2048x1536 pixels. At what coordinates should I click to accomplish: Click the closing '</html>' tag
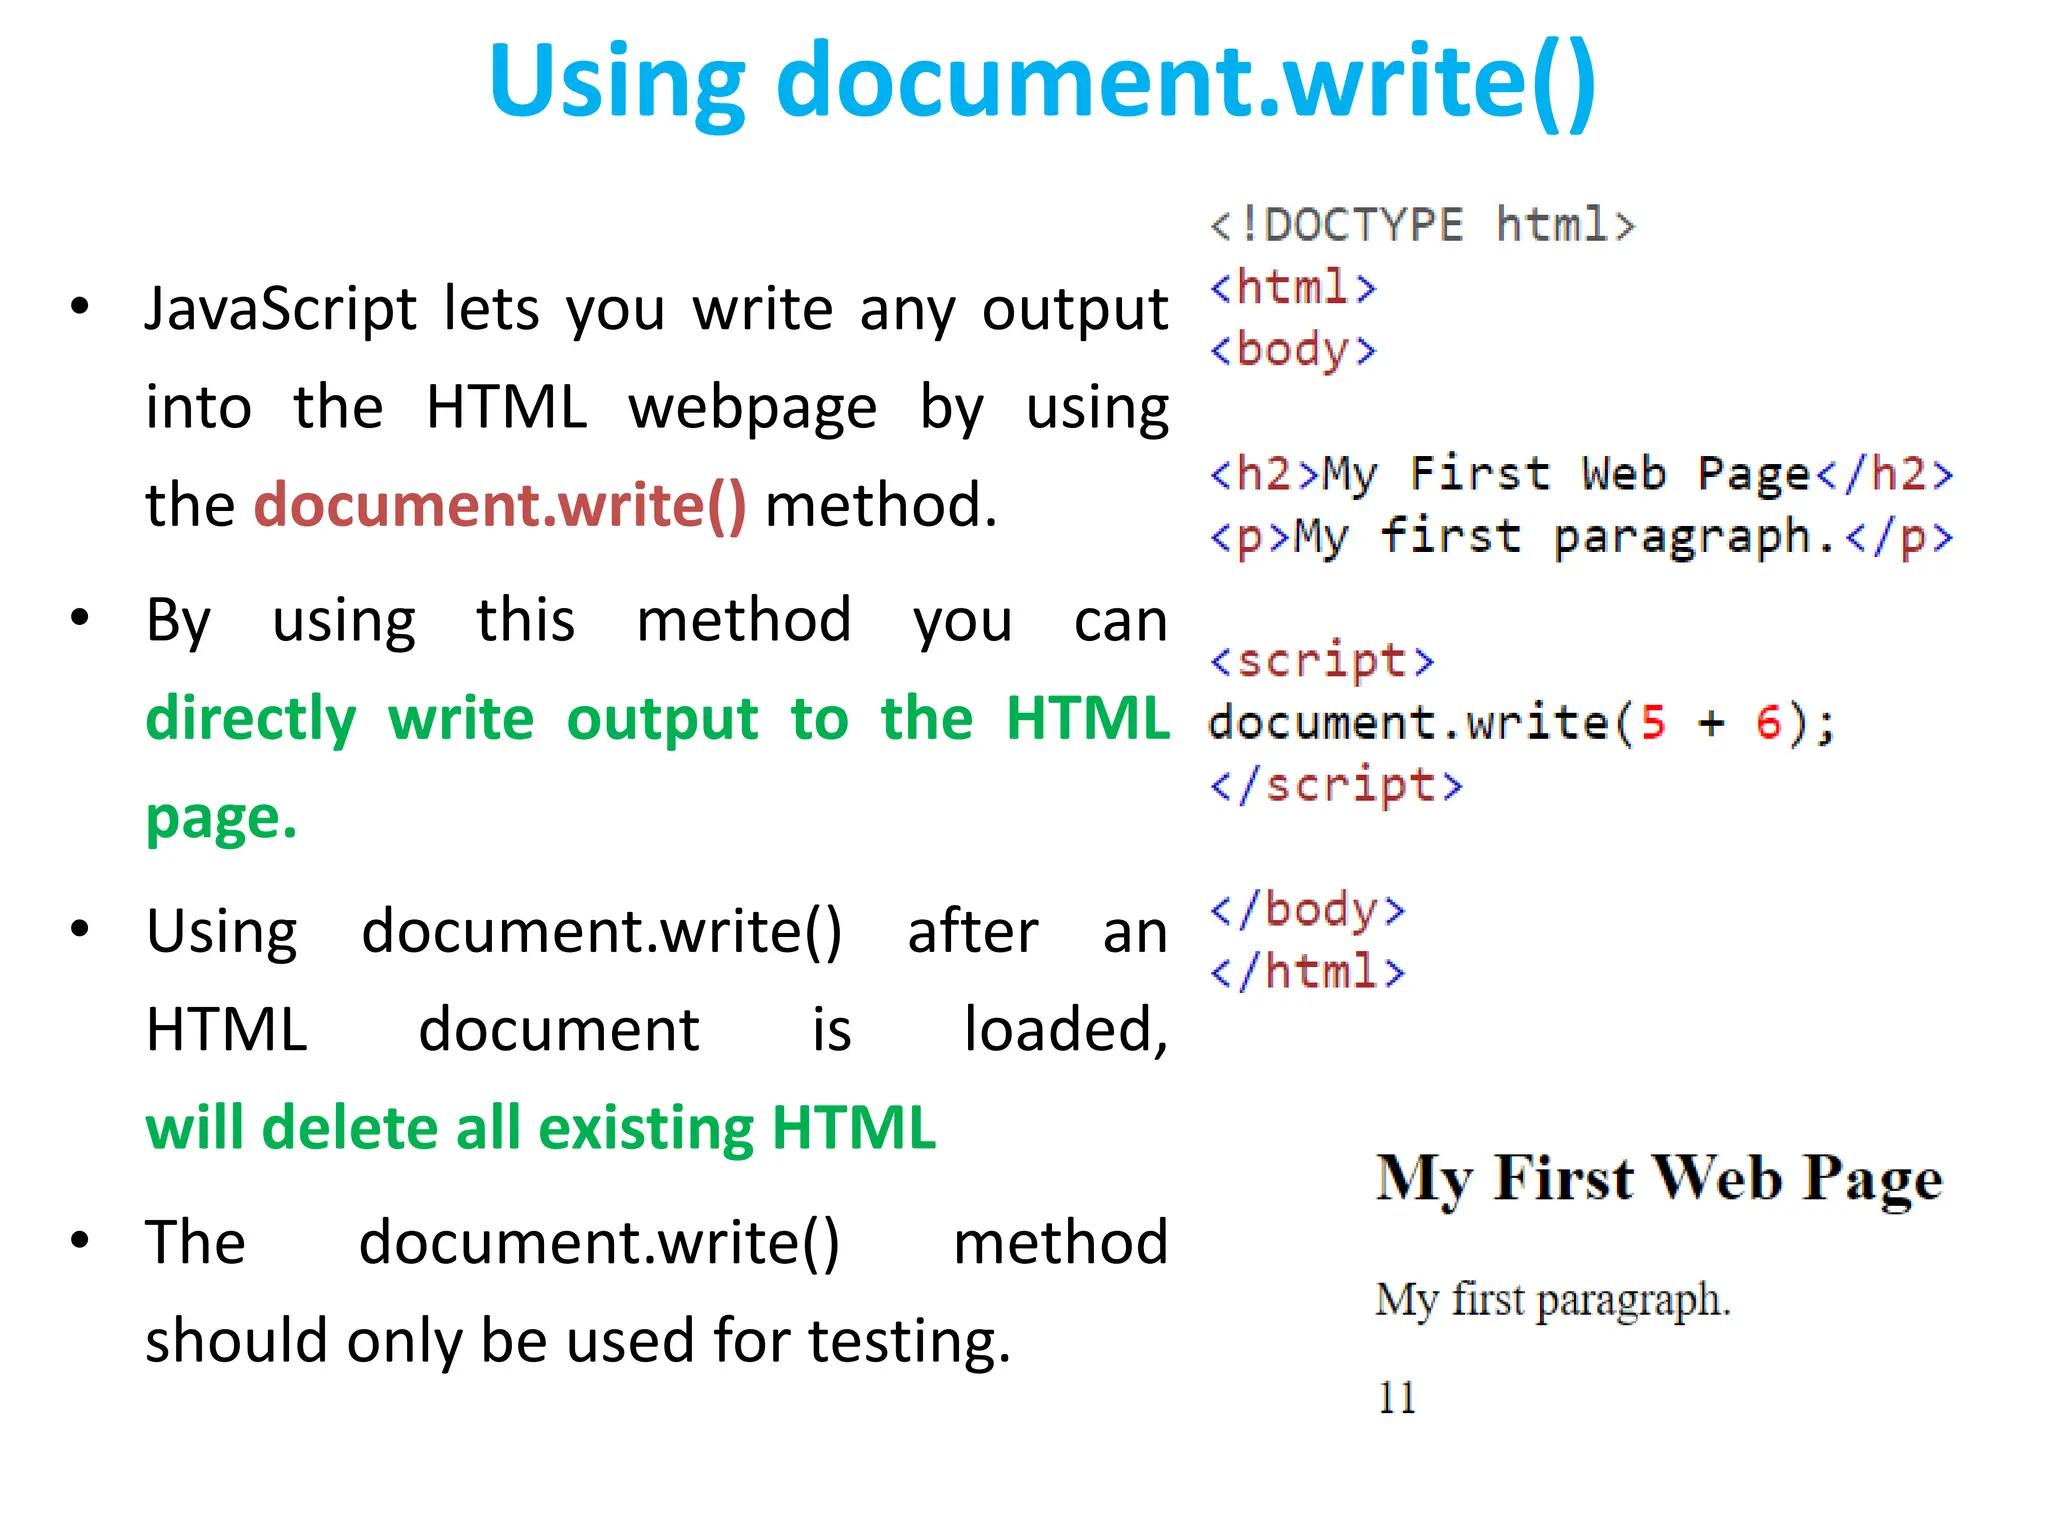point(1308,972)
